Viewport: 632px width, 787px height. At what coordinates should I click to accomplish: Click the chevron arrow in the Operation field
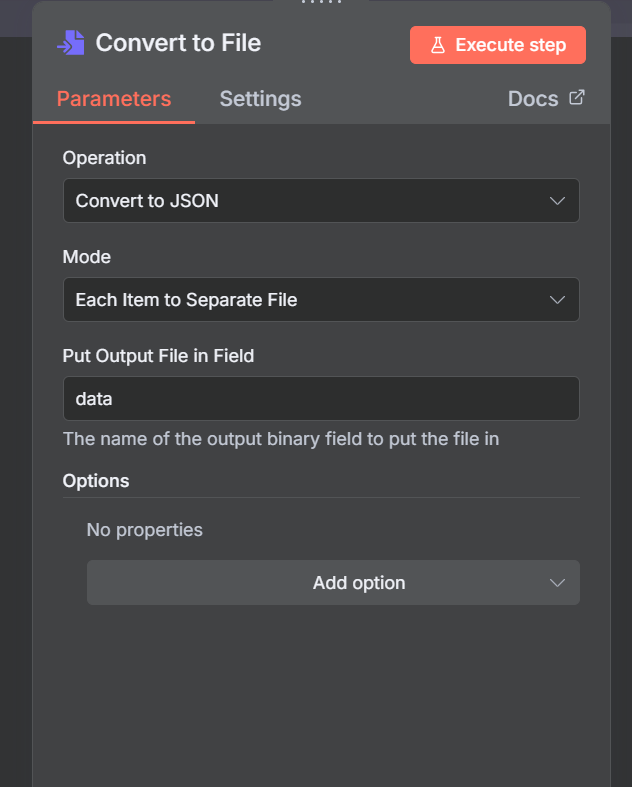(558, 201)
